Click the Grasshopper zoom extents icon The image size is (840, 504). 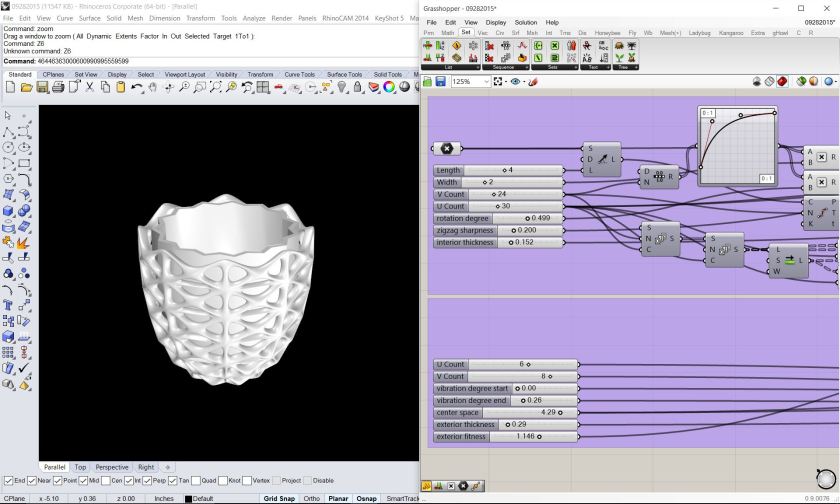pos(499,81)
